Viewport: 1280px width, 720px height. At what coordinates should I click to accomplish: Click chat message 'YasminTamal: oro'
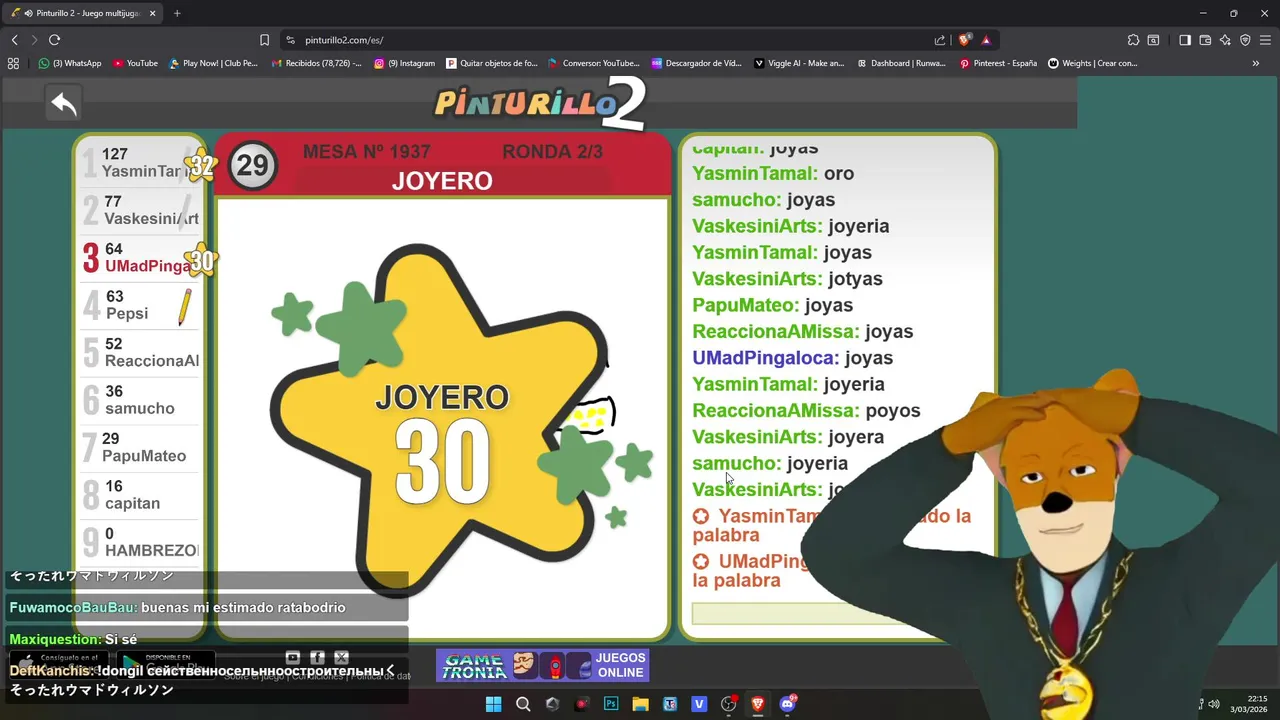(773, 173)
